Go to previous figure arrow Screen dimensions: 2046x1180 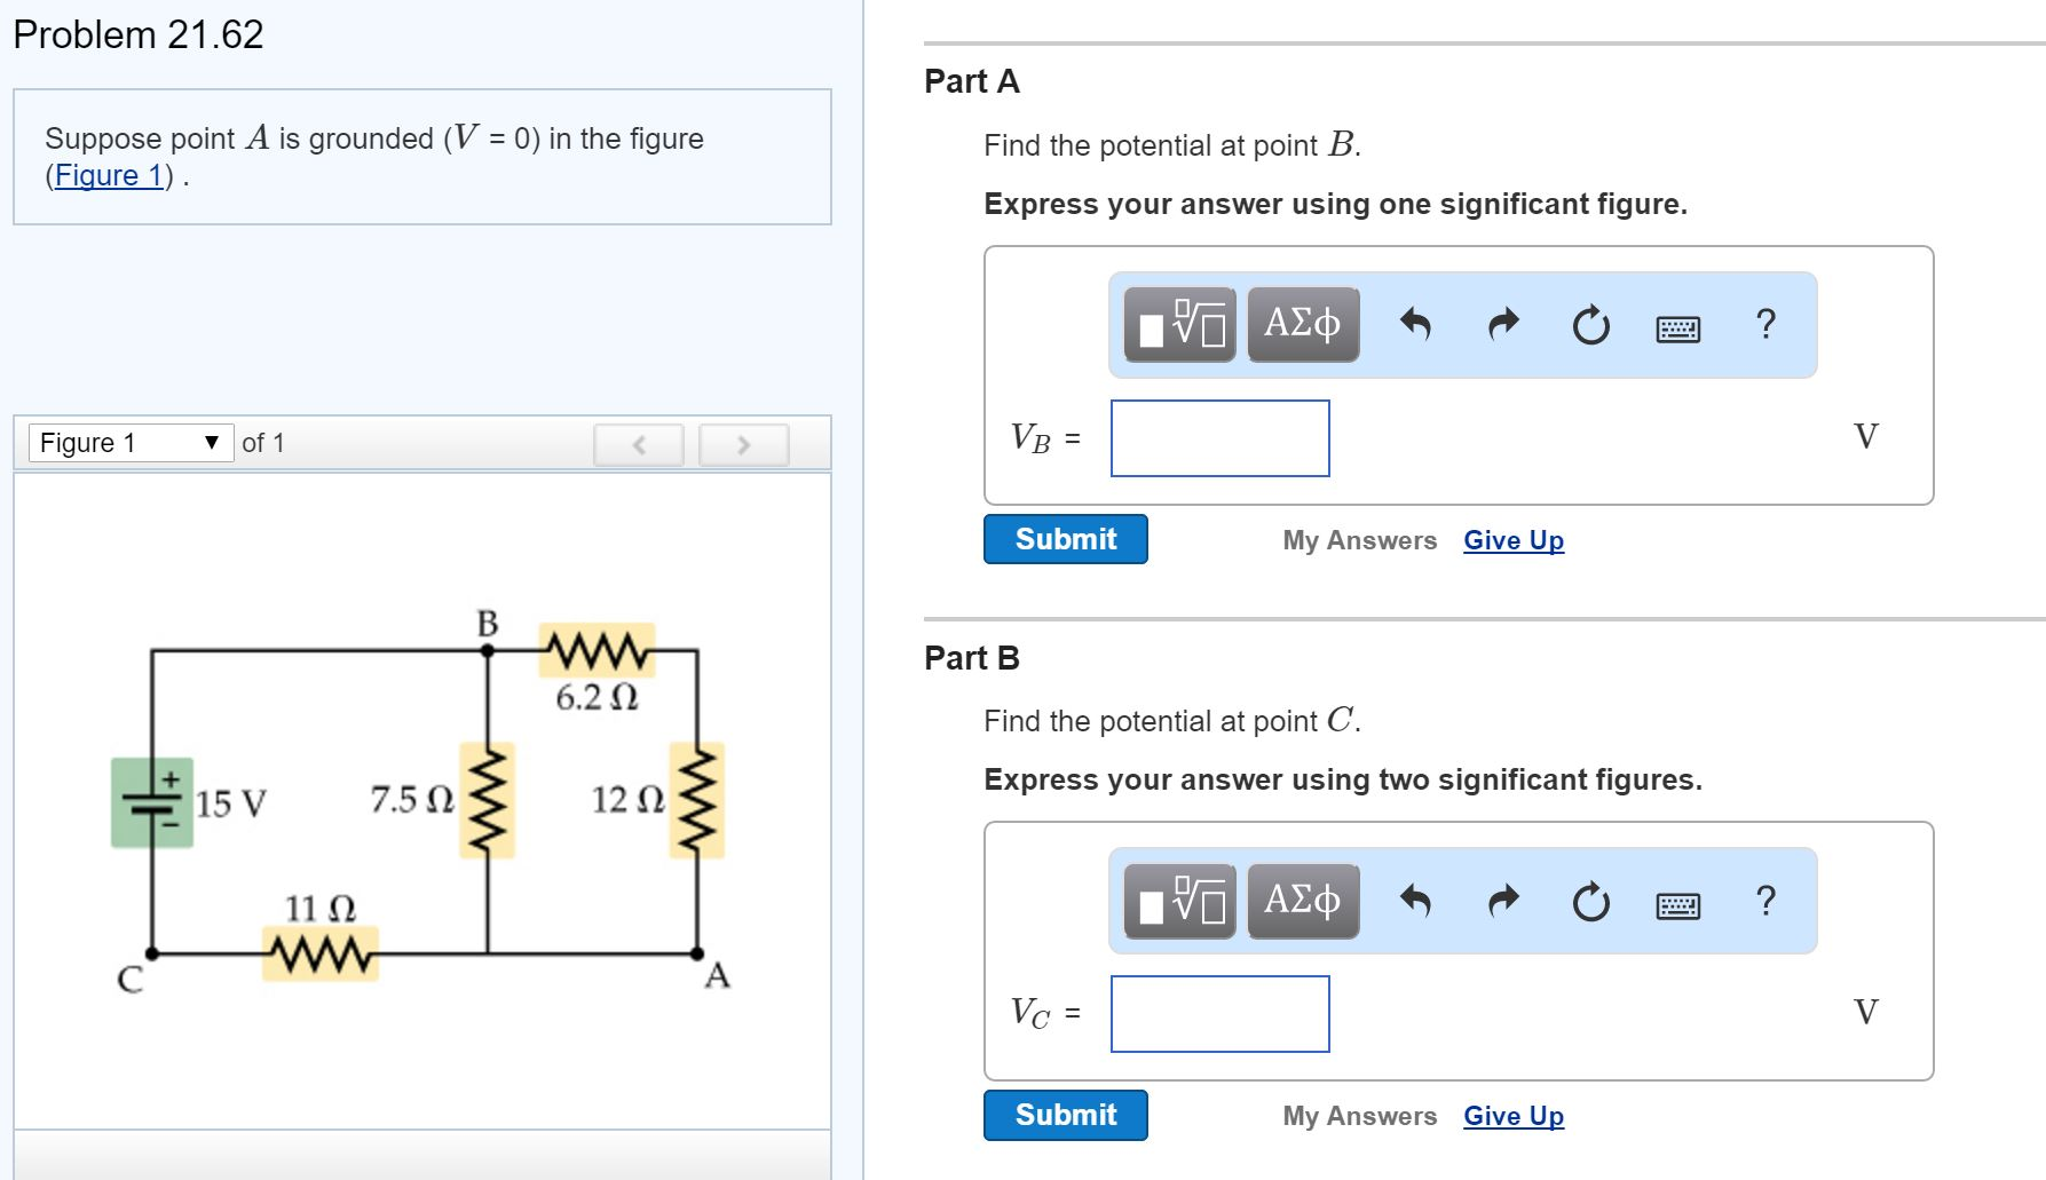[639, 444]
